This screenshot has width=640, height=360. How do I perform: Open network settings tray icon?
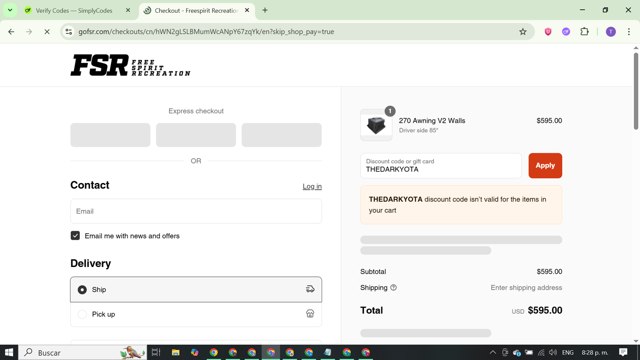click(x=541, y=352)
